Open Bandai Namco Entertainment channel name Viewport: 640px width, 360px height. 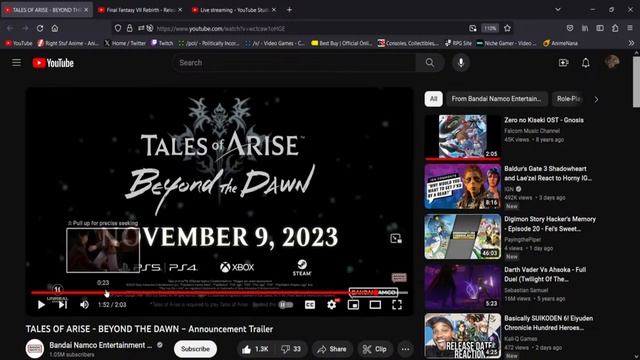coord(101,345)
